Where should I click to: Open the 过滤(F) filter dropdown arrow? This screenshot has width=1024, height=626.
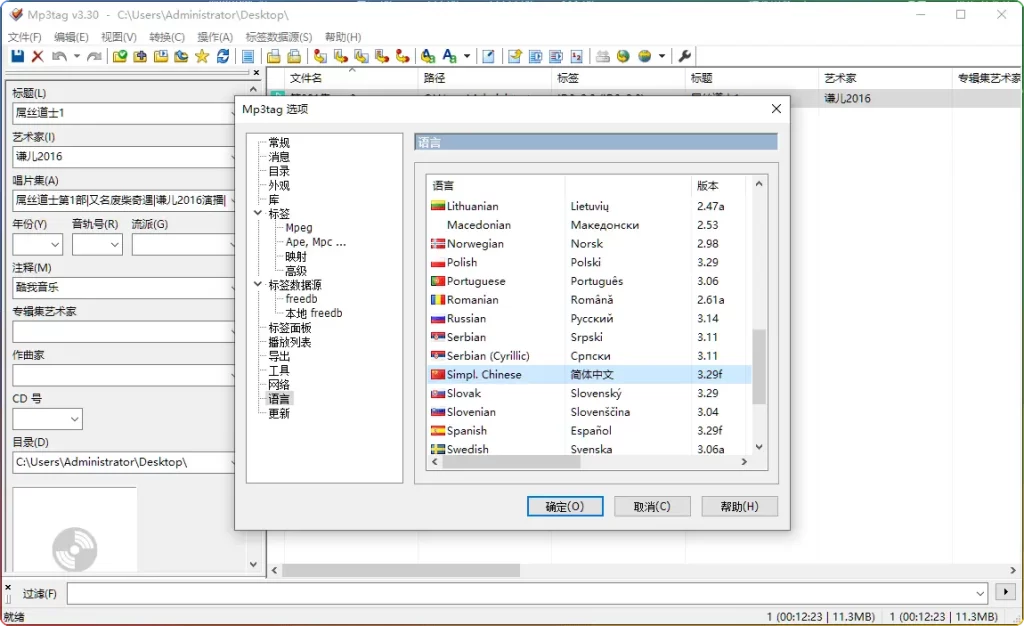click(980, 593)
